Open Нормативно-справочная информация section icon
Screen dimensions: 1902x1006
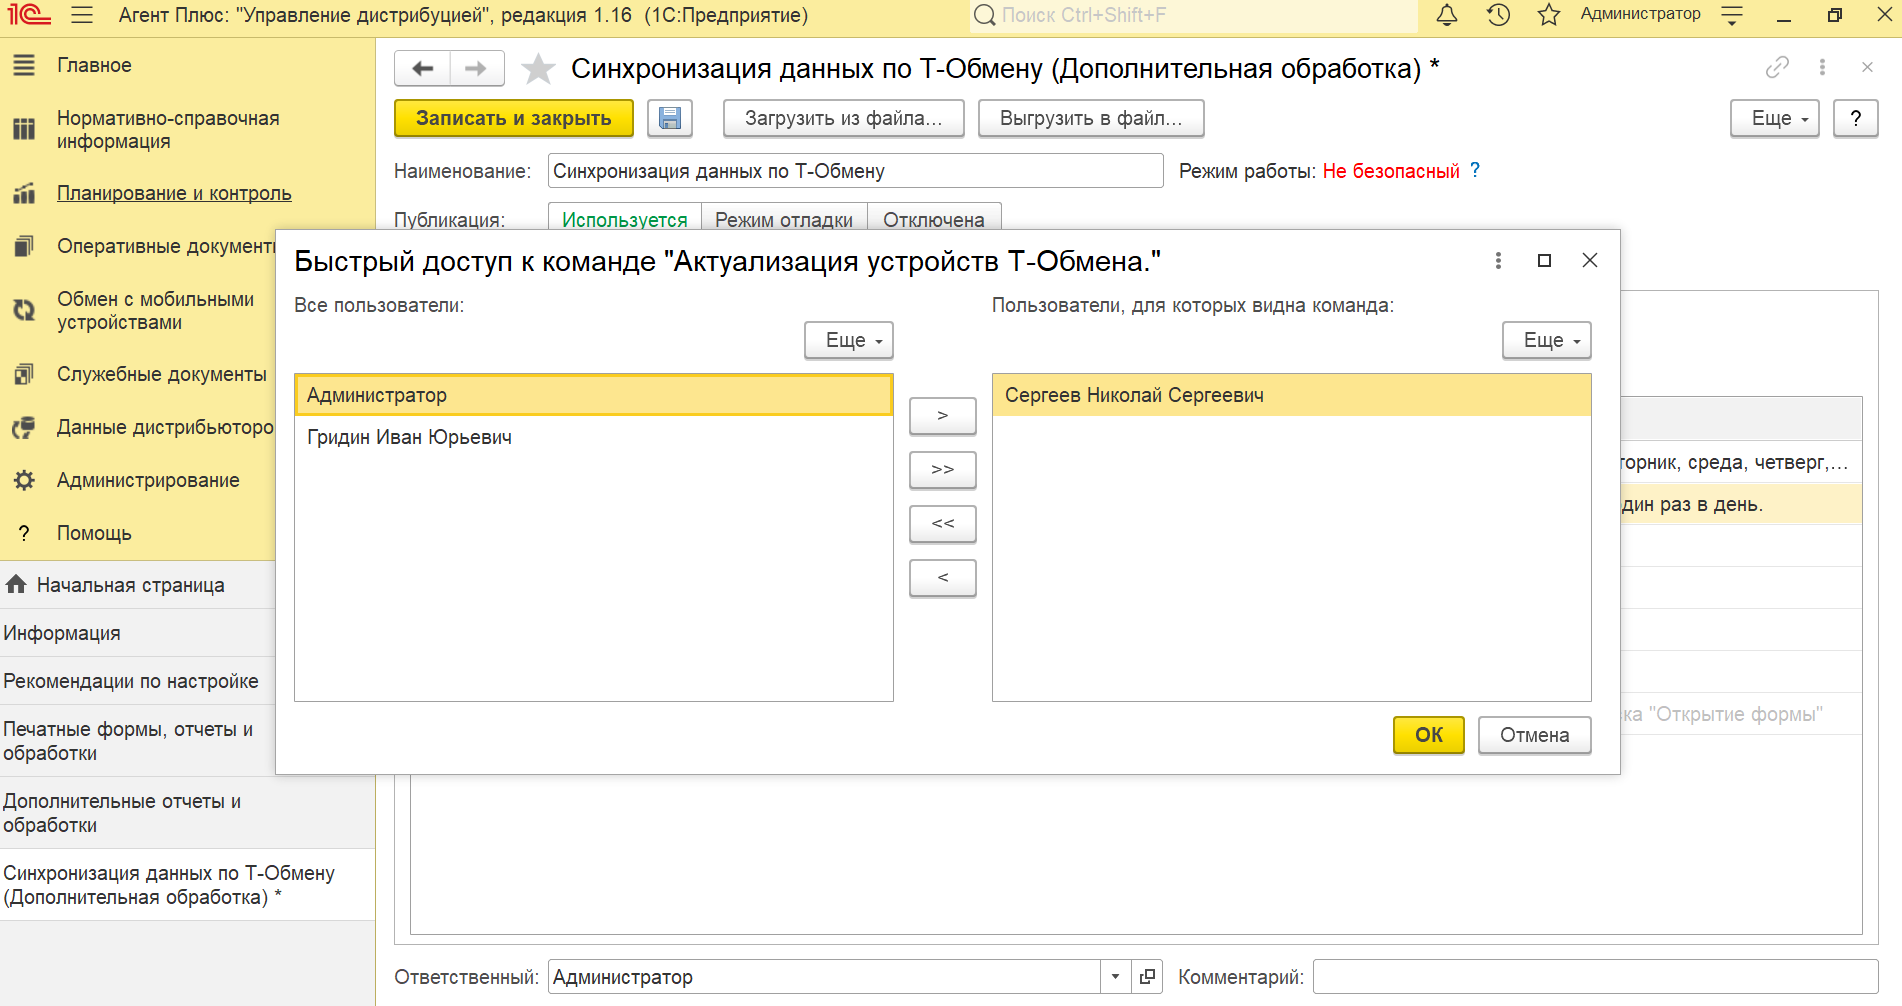point(24,129)
